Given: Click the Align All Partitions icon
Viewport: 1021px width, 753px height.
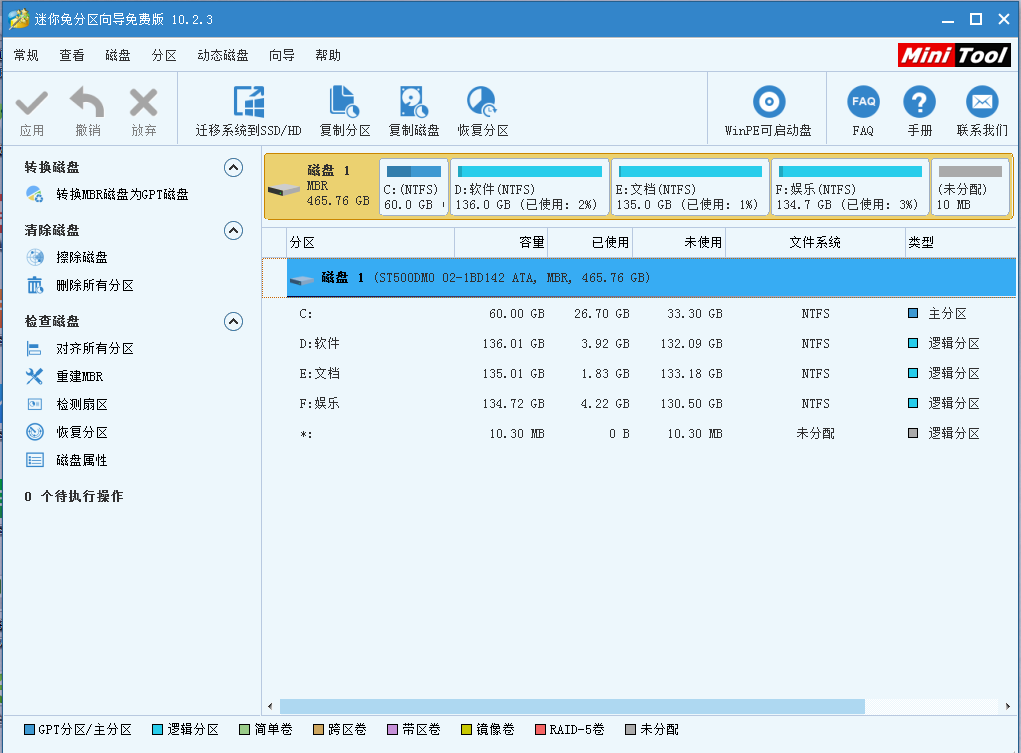Looking at the screenshot, I should click(x=34, y=348).
